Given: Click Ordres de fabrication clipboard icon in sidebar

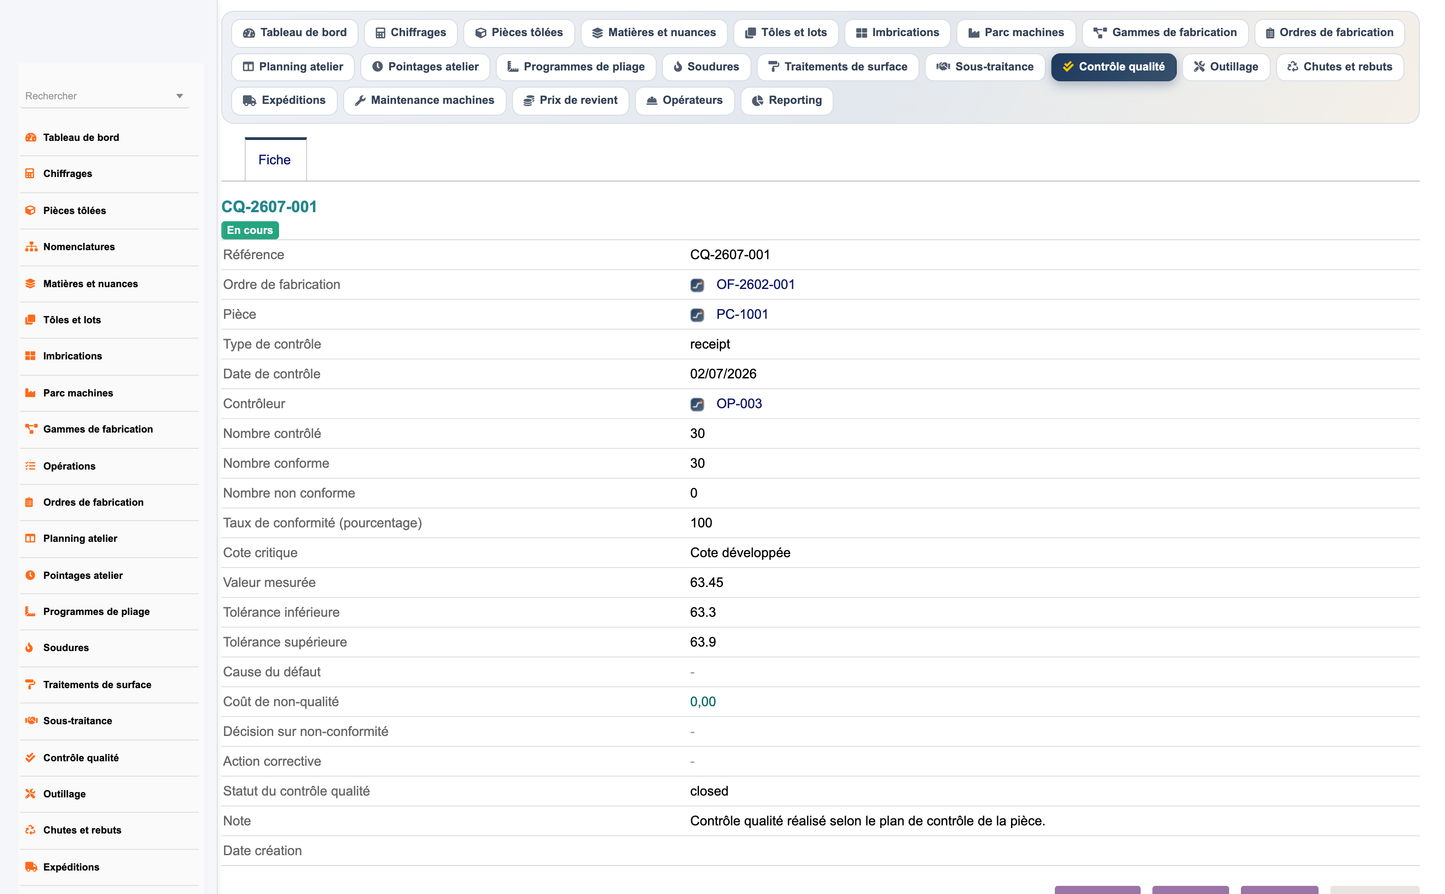Looking at the screenshot, I should click(x=30, y=502).
